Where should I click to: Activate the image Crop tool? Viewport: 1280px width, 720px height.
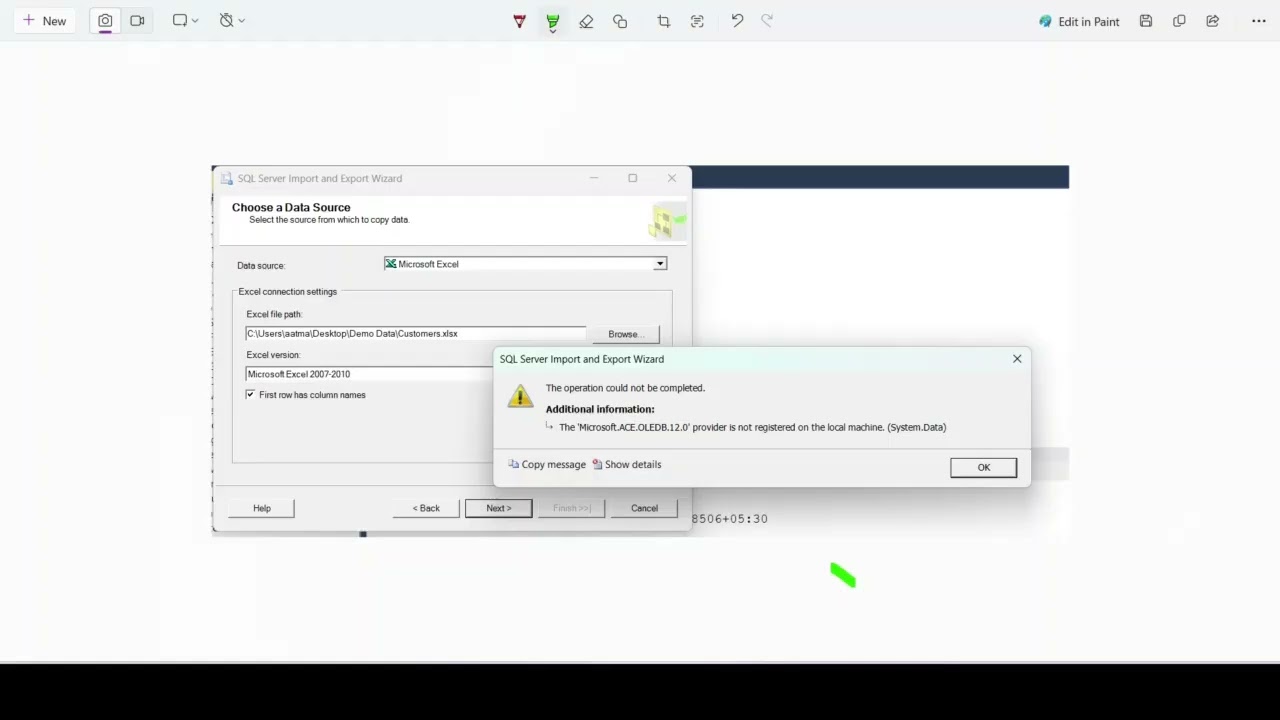[663, 21]
